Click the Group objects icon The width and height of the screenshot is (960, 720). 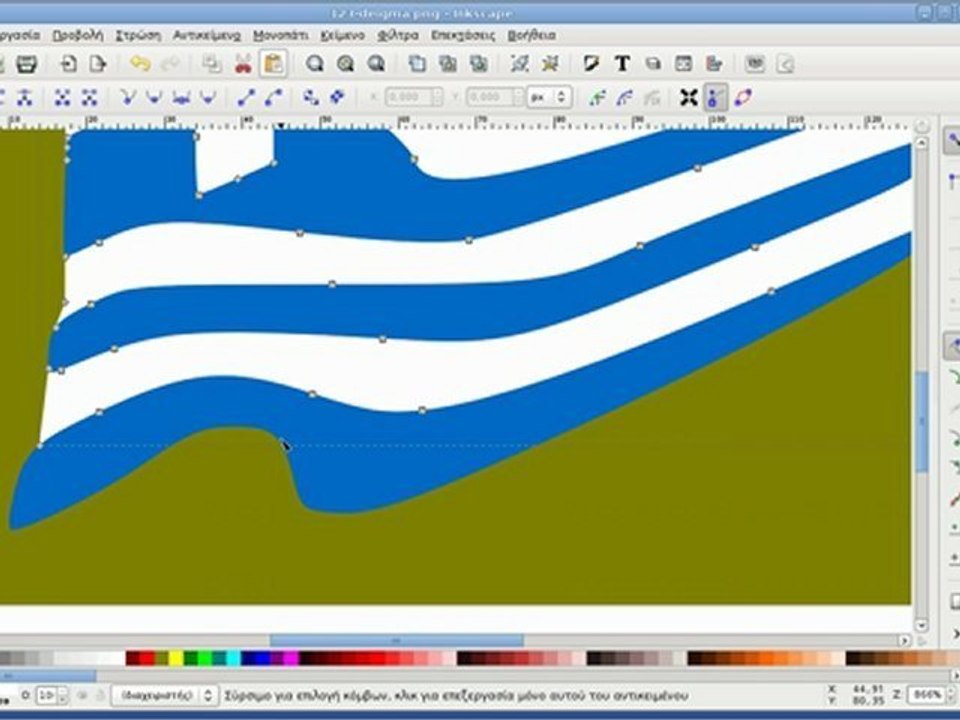pyautogui.click(x=520, y=64)
